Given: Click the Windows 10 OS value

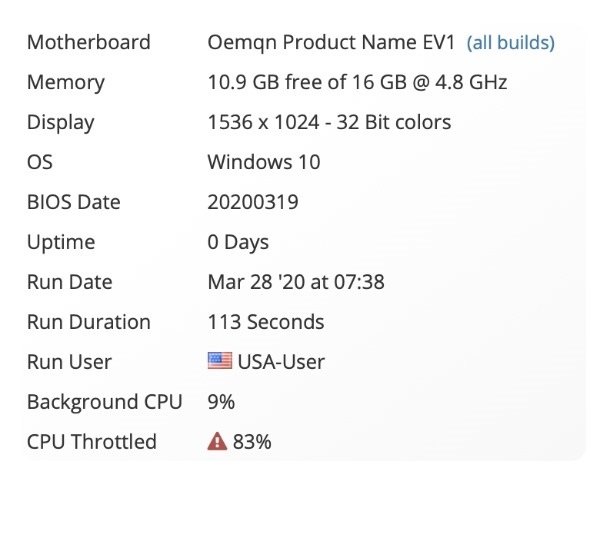Looking at the screenshot, I should (x=263, y=162).
